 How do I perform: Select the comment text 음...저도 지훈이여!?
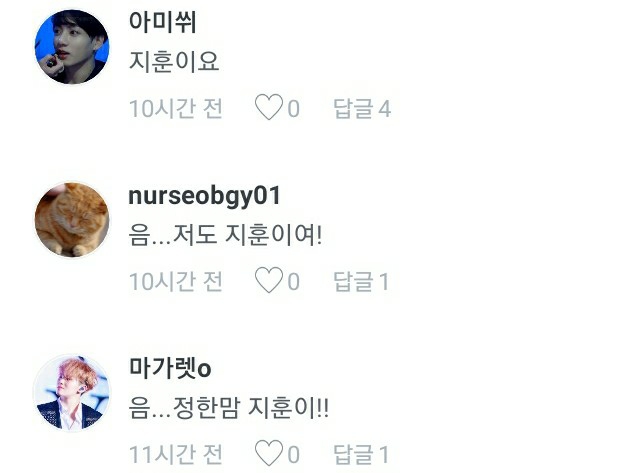225,235
